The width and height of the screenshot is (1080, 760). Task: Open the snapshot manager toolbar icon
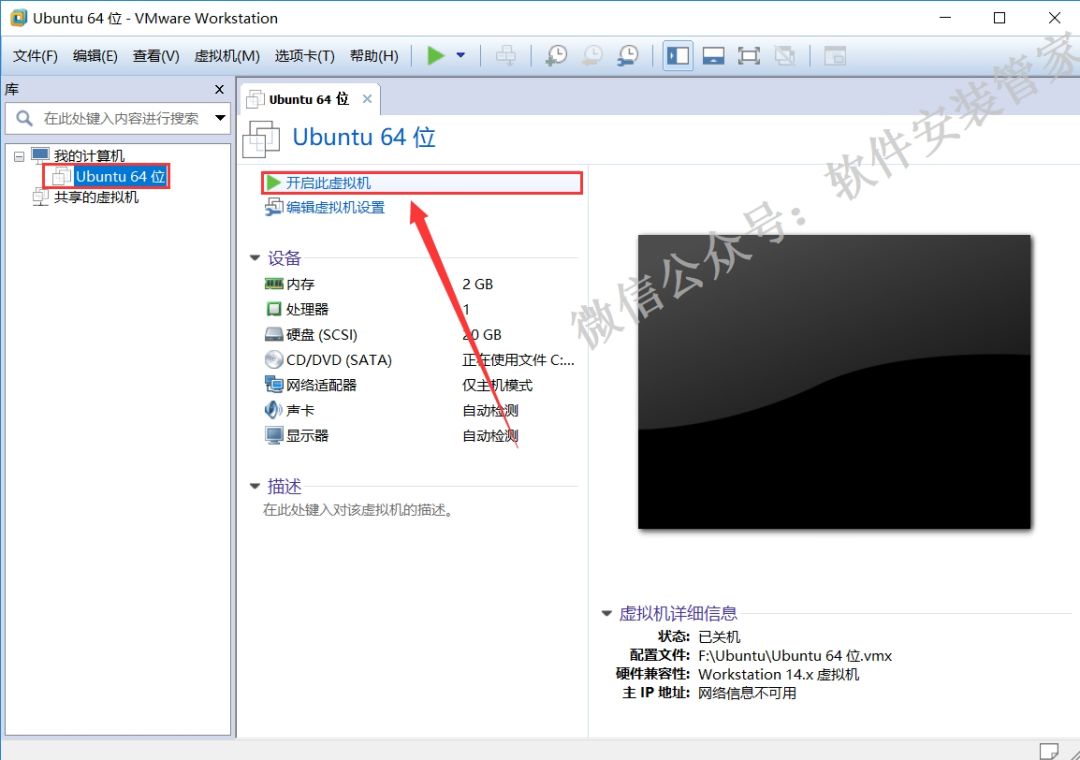(x=627, y=56)
